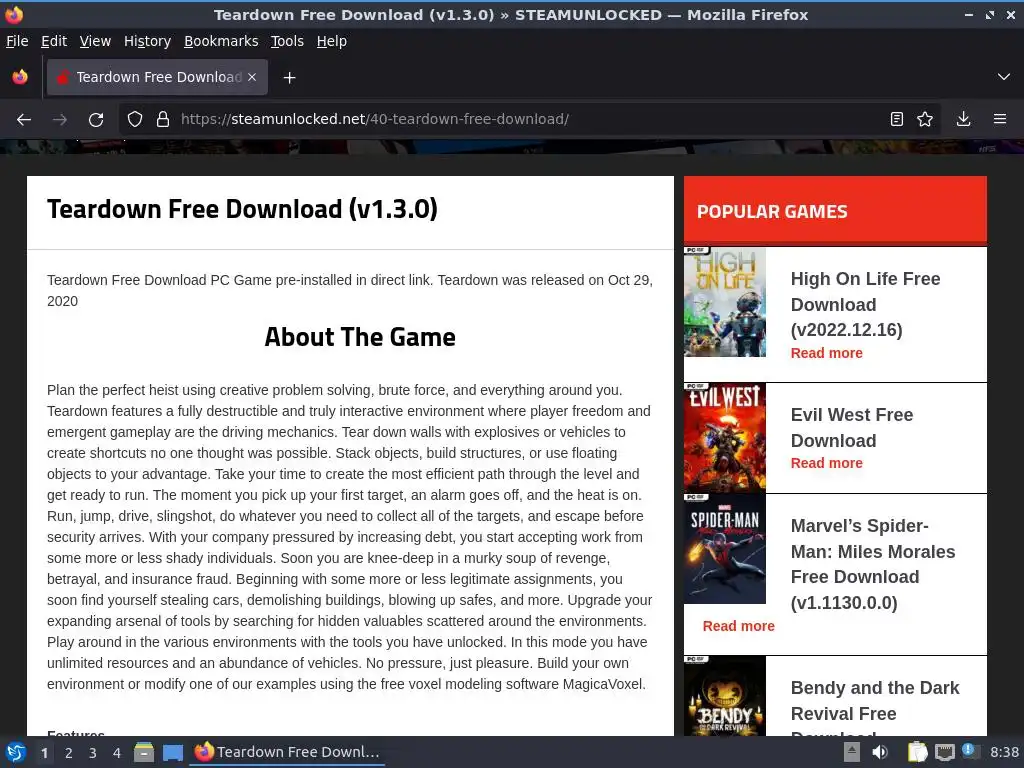Go back to the previous page
The image size is (1024, 768).
point(24,120)
